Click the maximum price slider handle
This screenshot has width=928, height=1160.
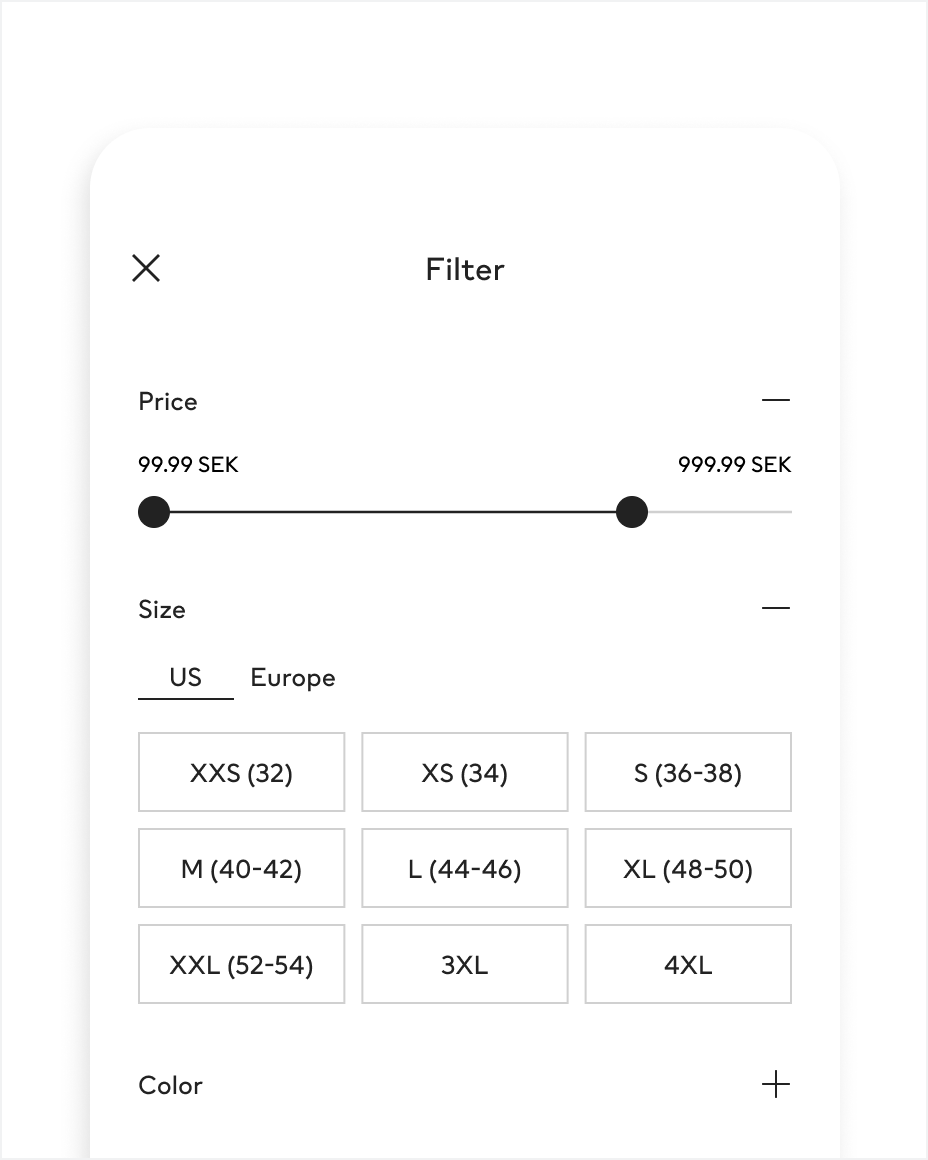pyautogui.click(x=632, y=512)
